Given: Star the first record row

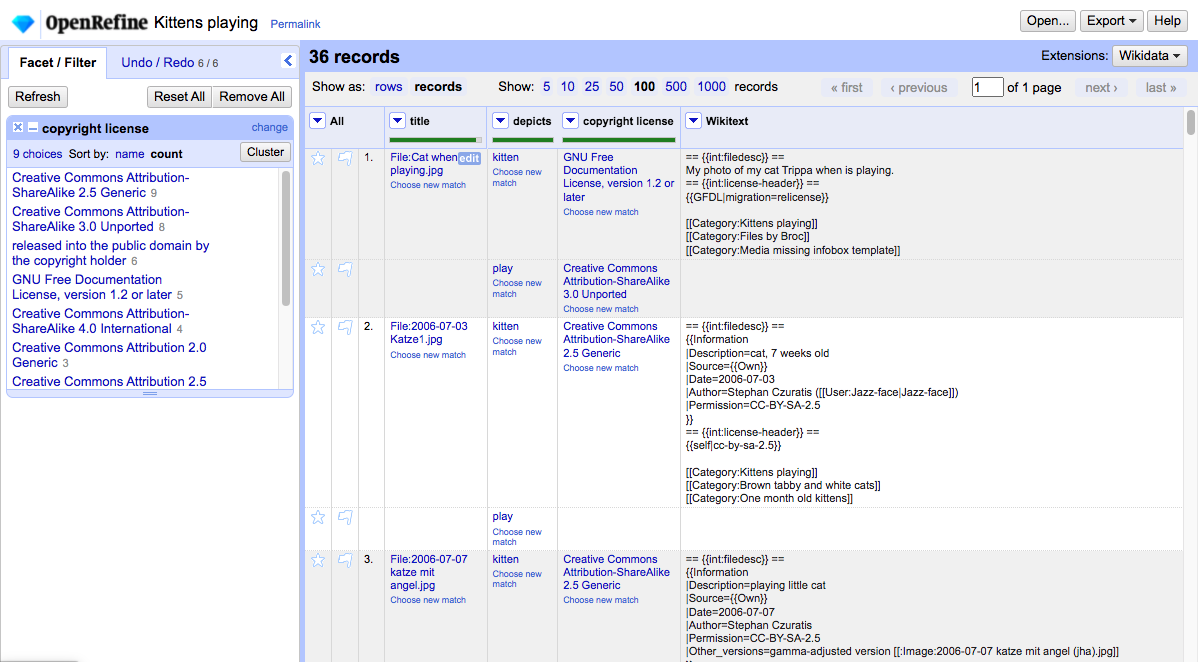Looking at the screenshot, I should [x=317, y=157].
